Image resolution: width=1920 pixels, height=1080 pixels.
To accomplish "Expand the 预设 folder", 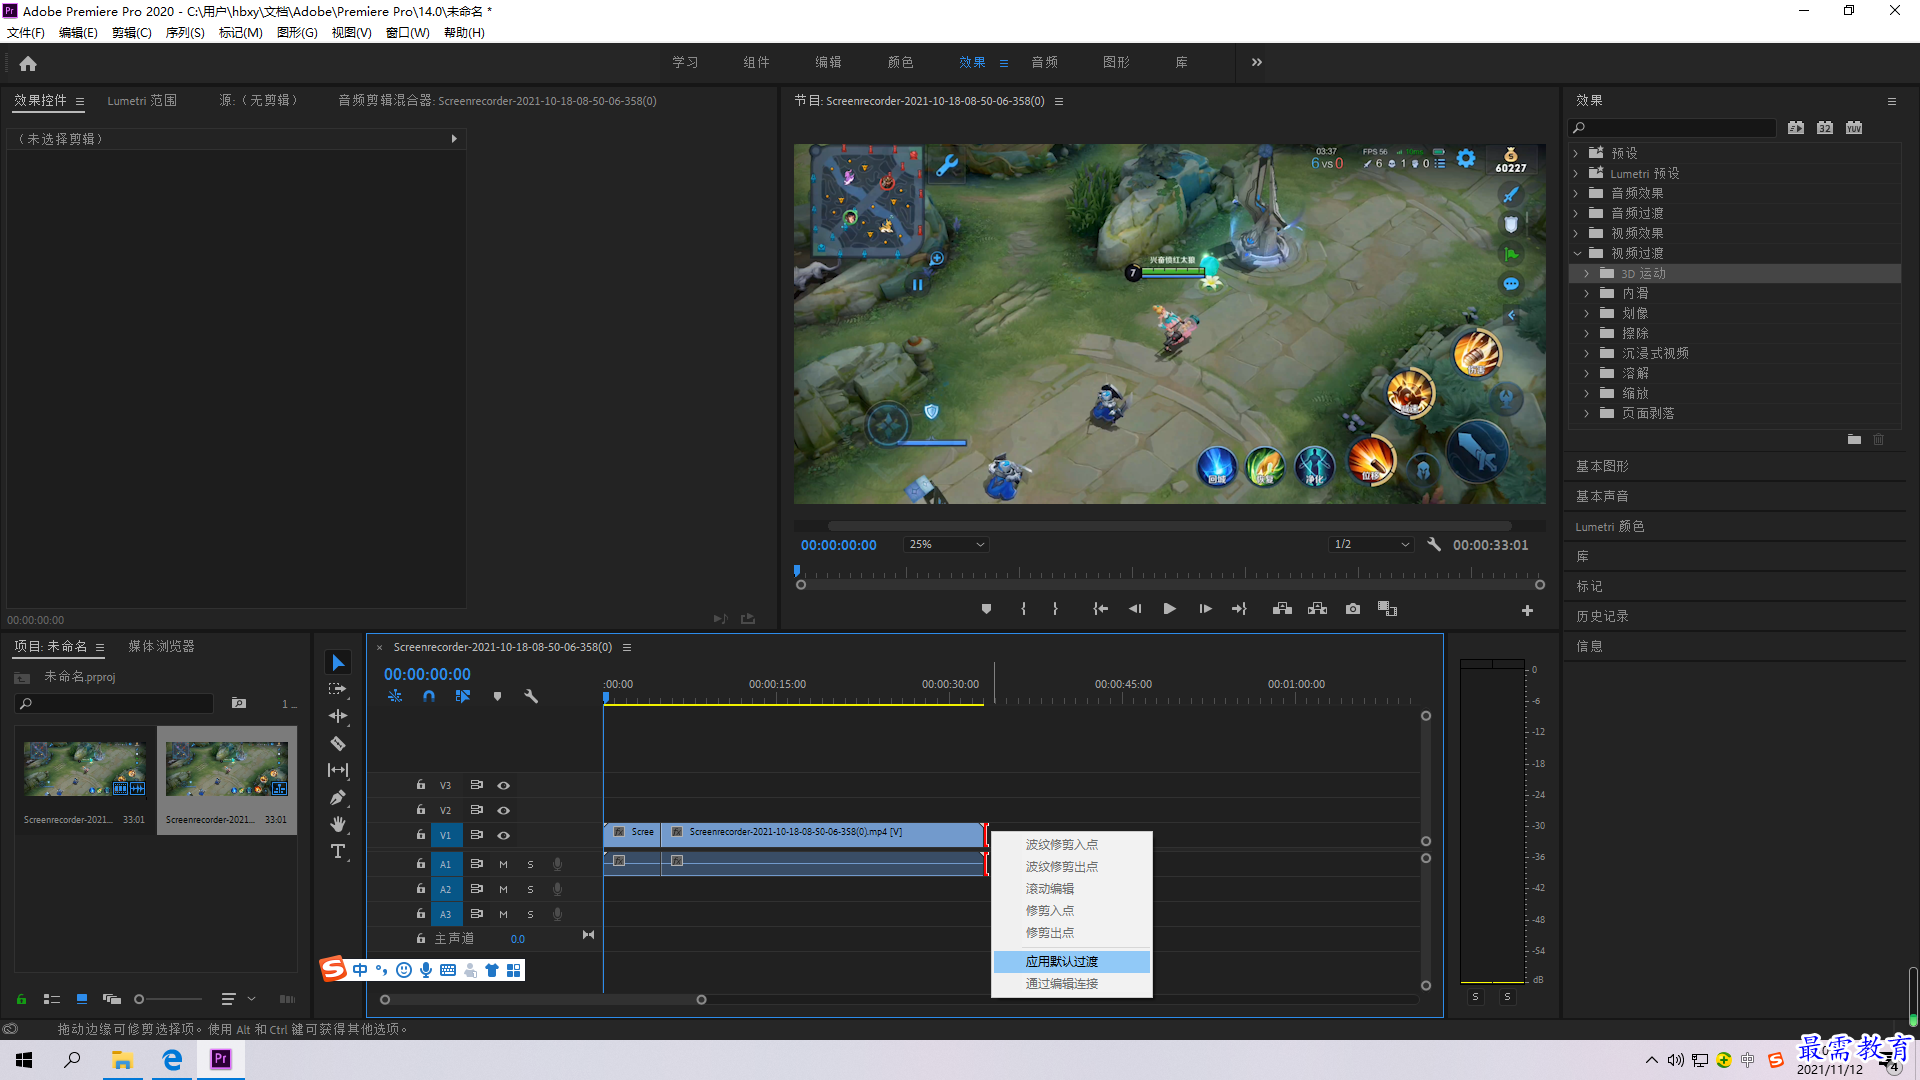I will tap(1576, 154).
